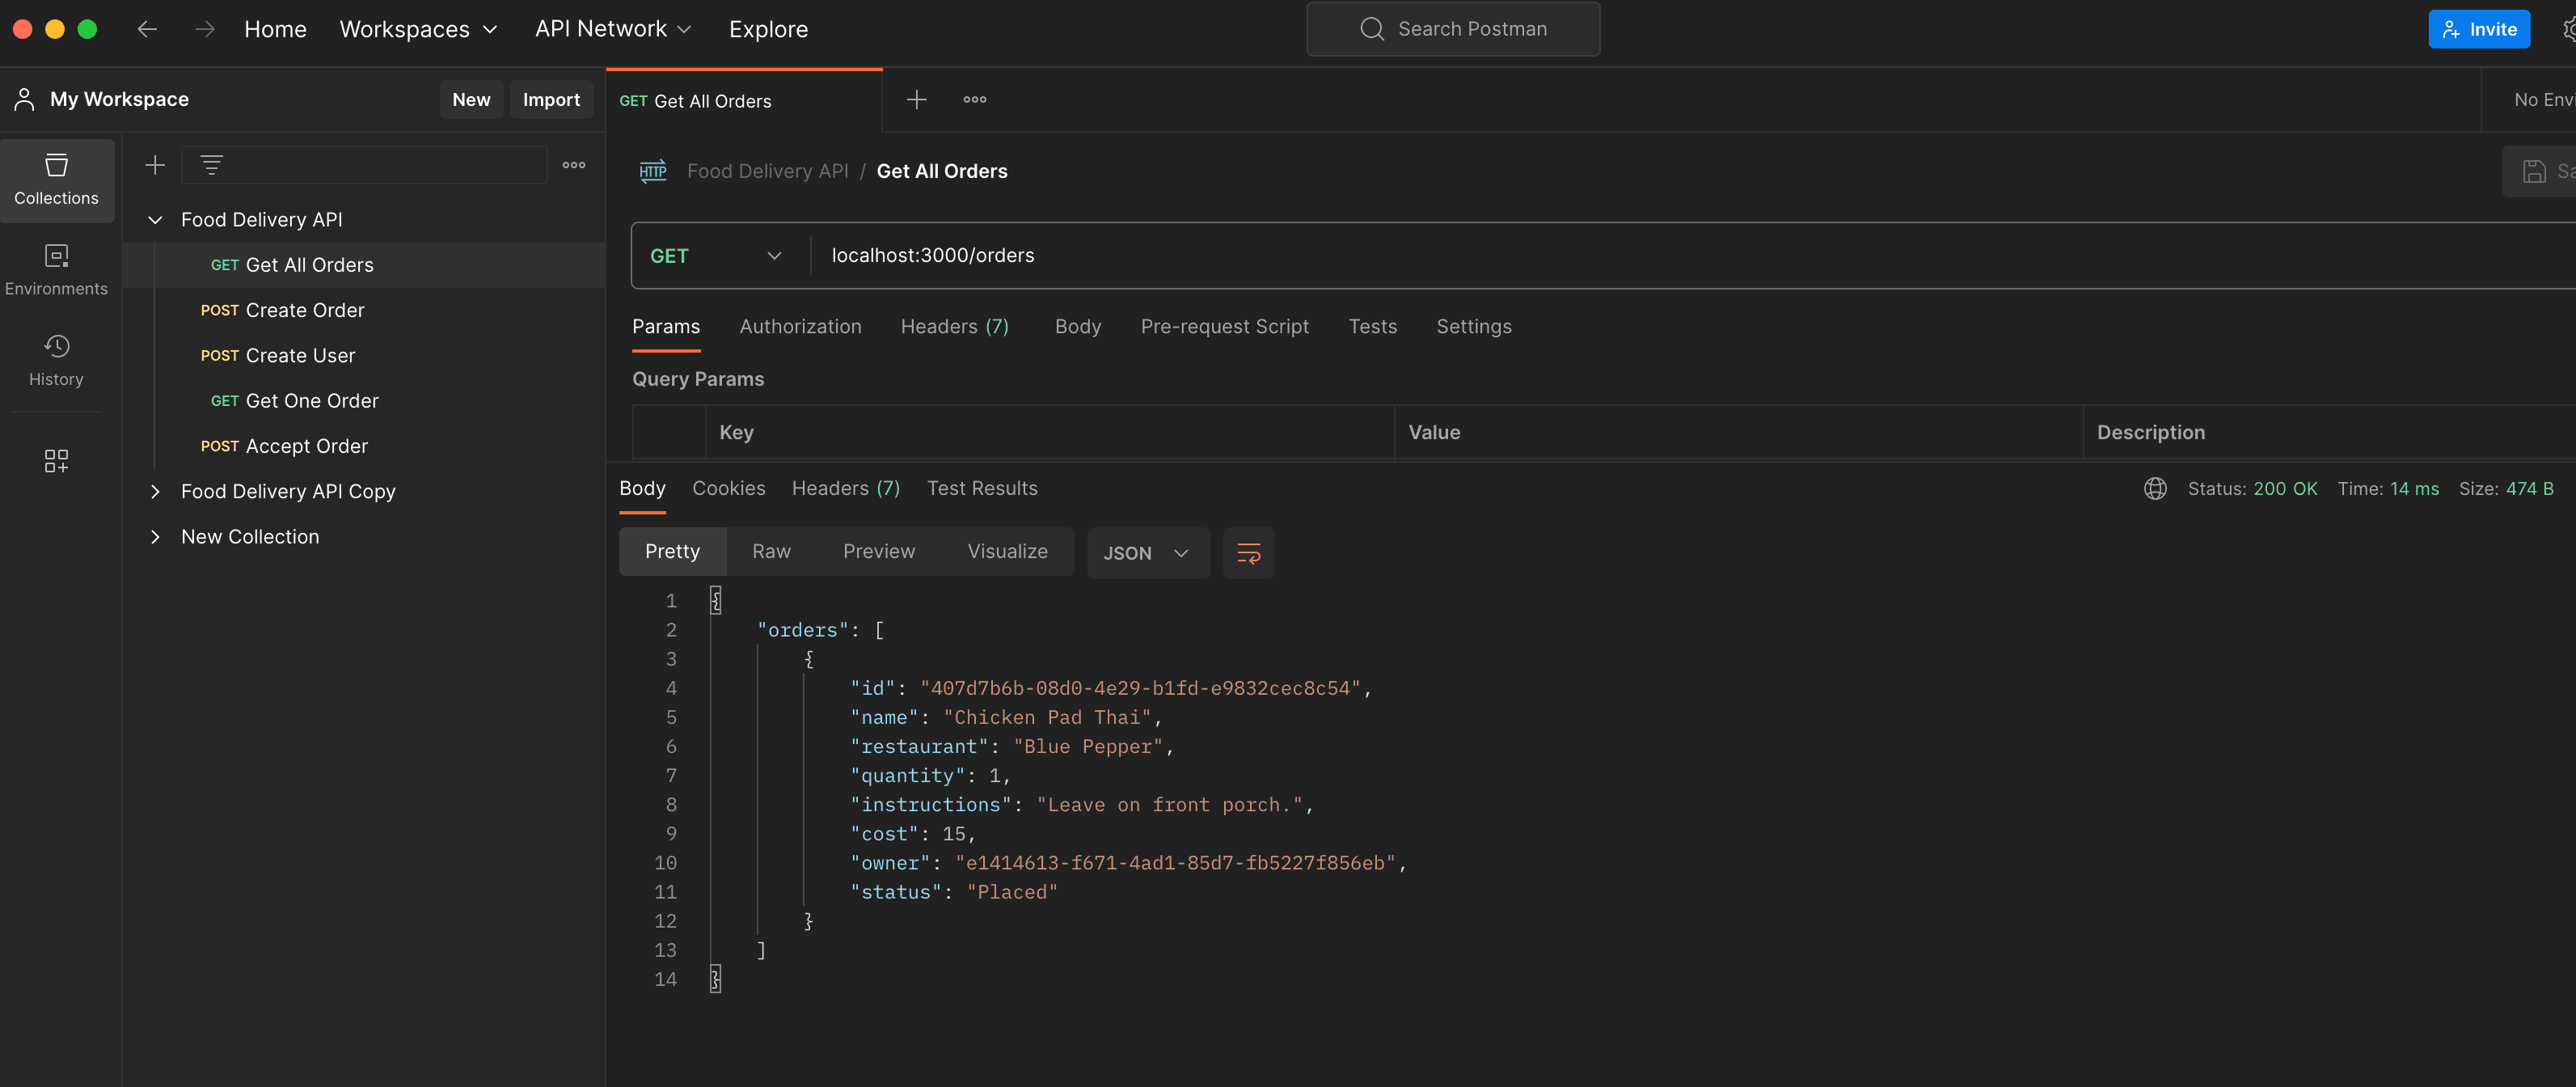Click the blue Invite button

pyautogui.click(x=2478, y=29)
